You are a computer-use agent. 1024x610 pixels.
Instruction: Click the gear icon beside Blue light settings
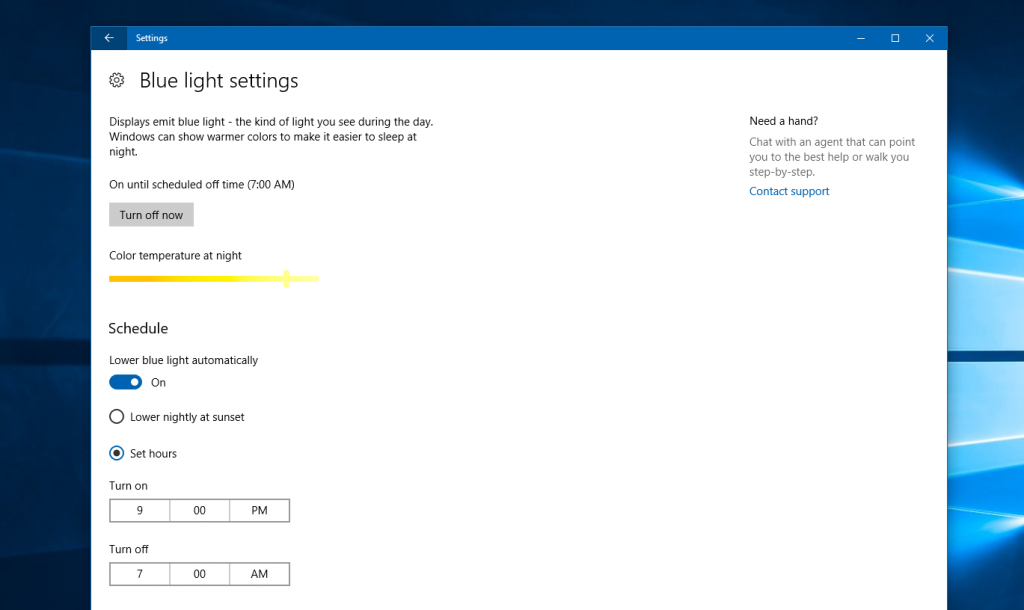point(117,80)
